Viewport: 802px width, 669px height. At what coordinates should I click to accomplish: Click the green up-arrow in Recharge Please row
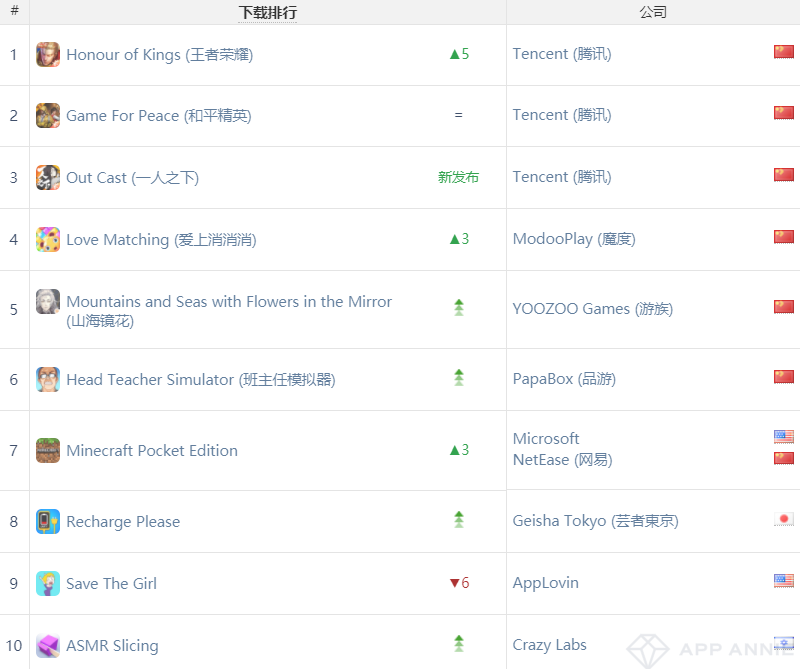(459, 520)
